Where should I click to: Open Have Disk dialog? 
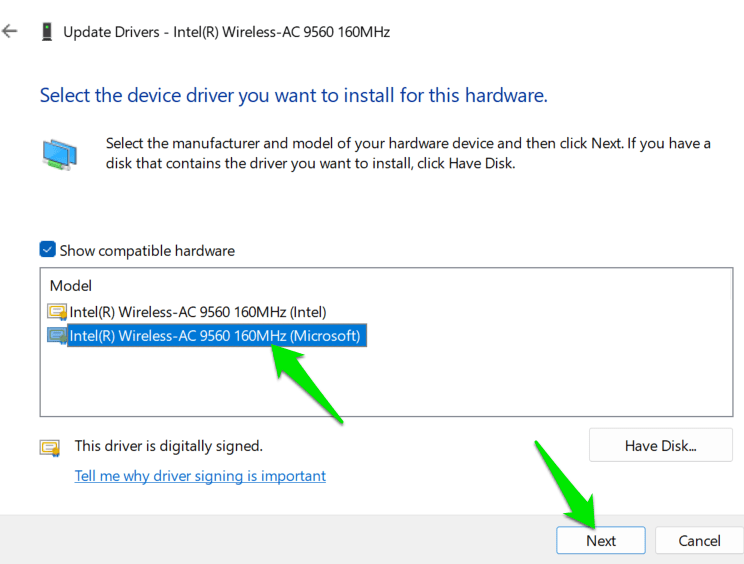pyautogui.click(x=660, y=445)
